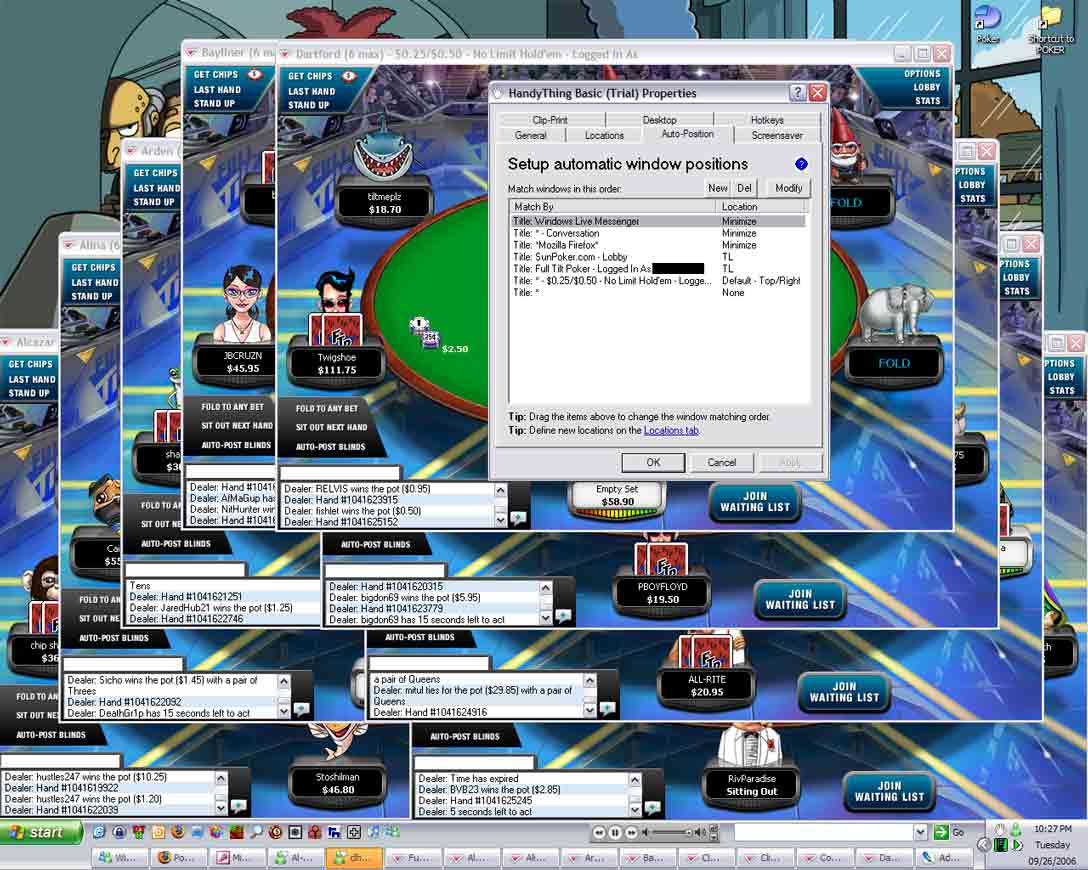Open chat bubble icon beside bigdon69 chat log
The width and height of the screenshot is (1088, 870).
563,615
